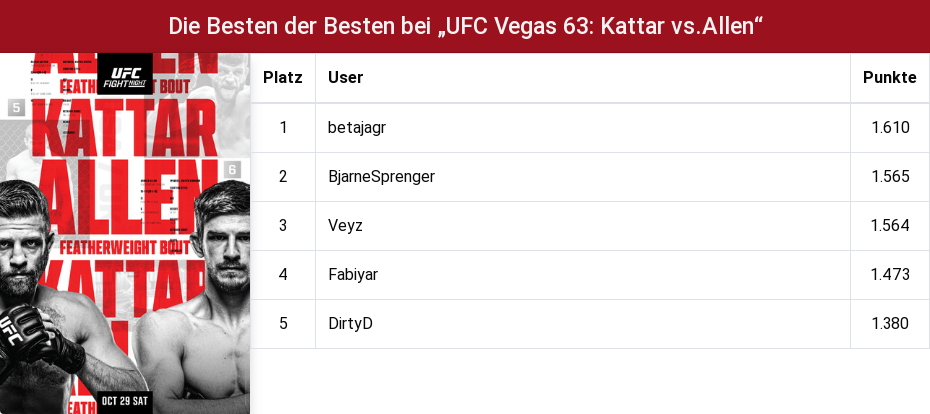Image resolution: width=930 pixels, height=414 pixels.
Task: Click the Punkte column header
Action: click(x=890, y=78)
